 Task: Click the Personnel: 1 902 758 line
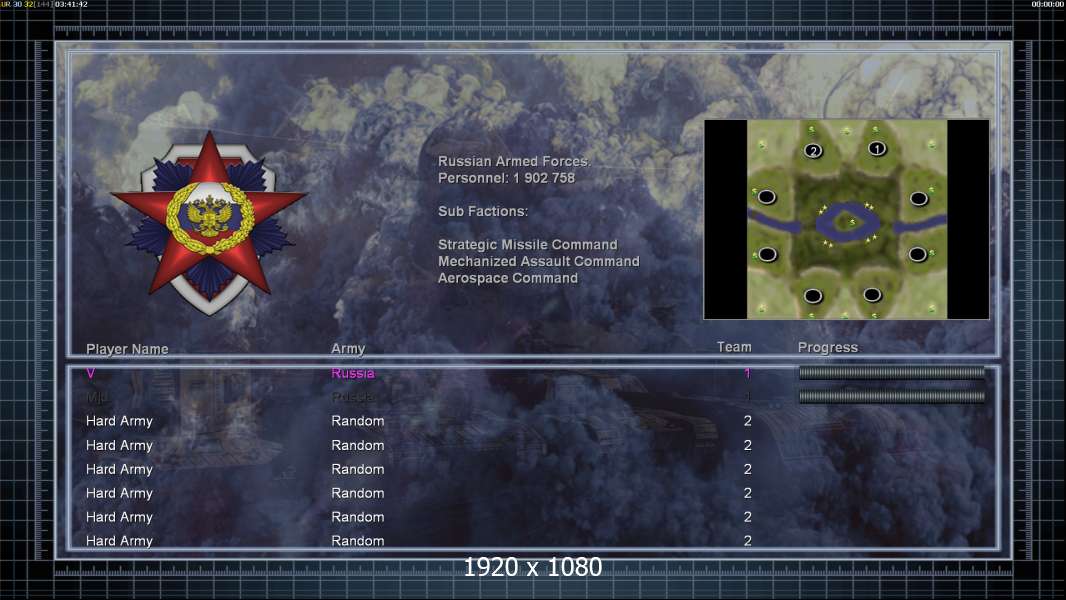point(506,178)
